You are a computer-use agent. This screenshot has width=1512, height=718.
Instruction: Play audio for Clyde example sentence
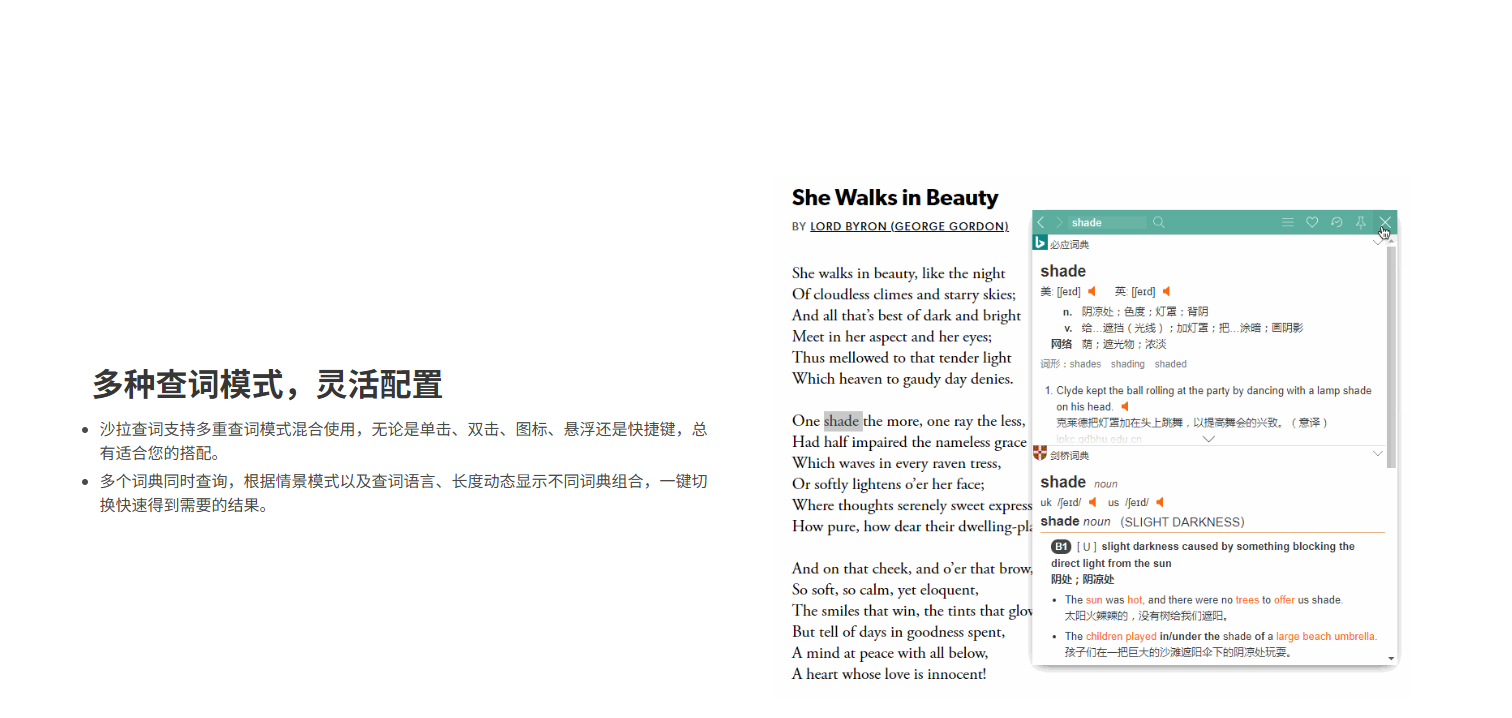coord(1124,407)
